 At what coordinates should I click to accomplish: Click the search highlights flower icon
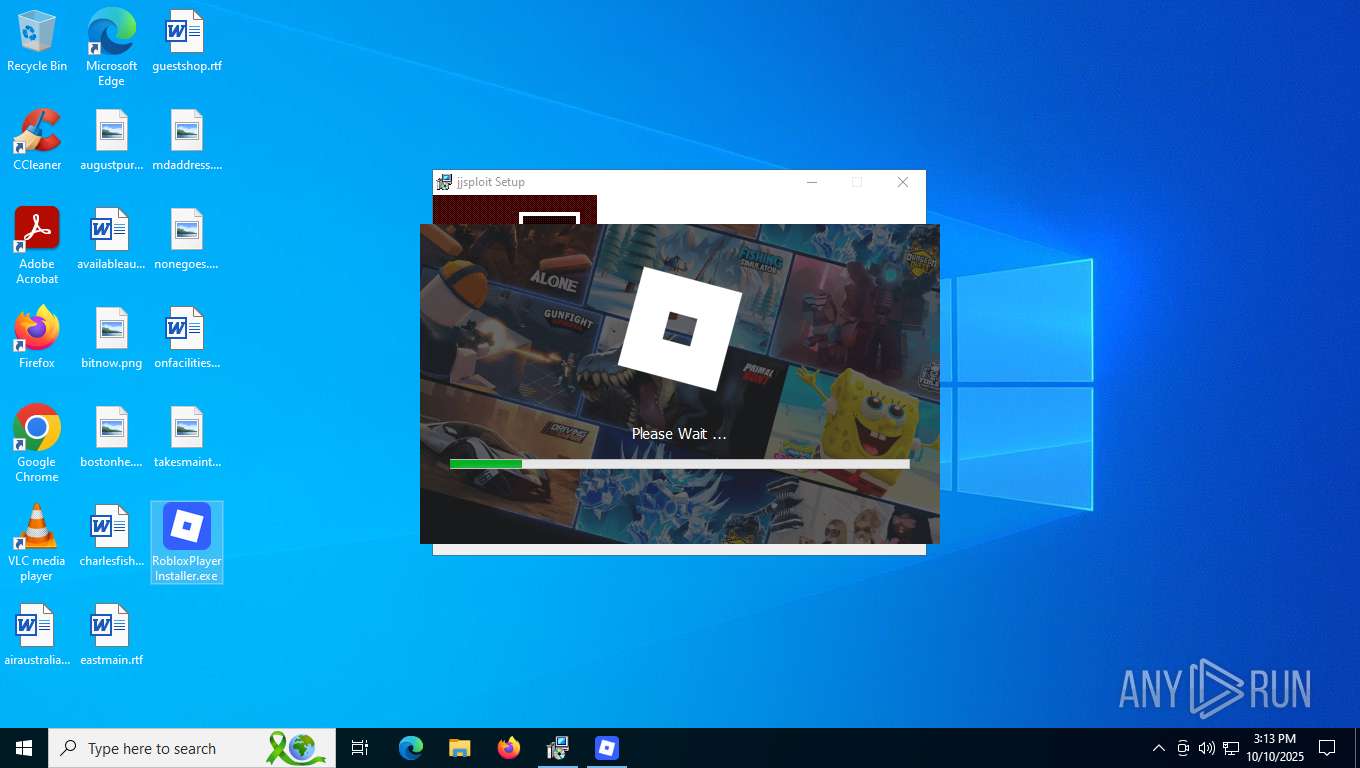(296, 748)
